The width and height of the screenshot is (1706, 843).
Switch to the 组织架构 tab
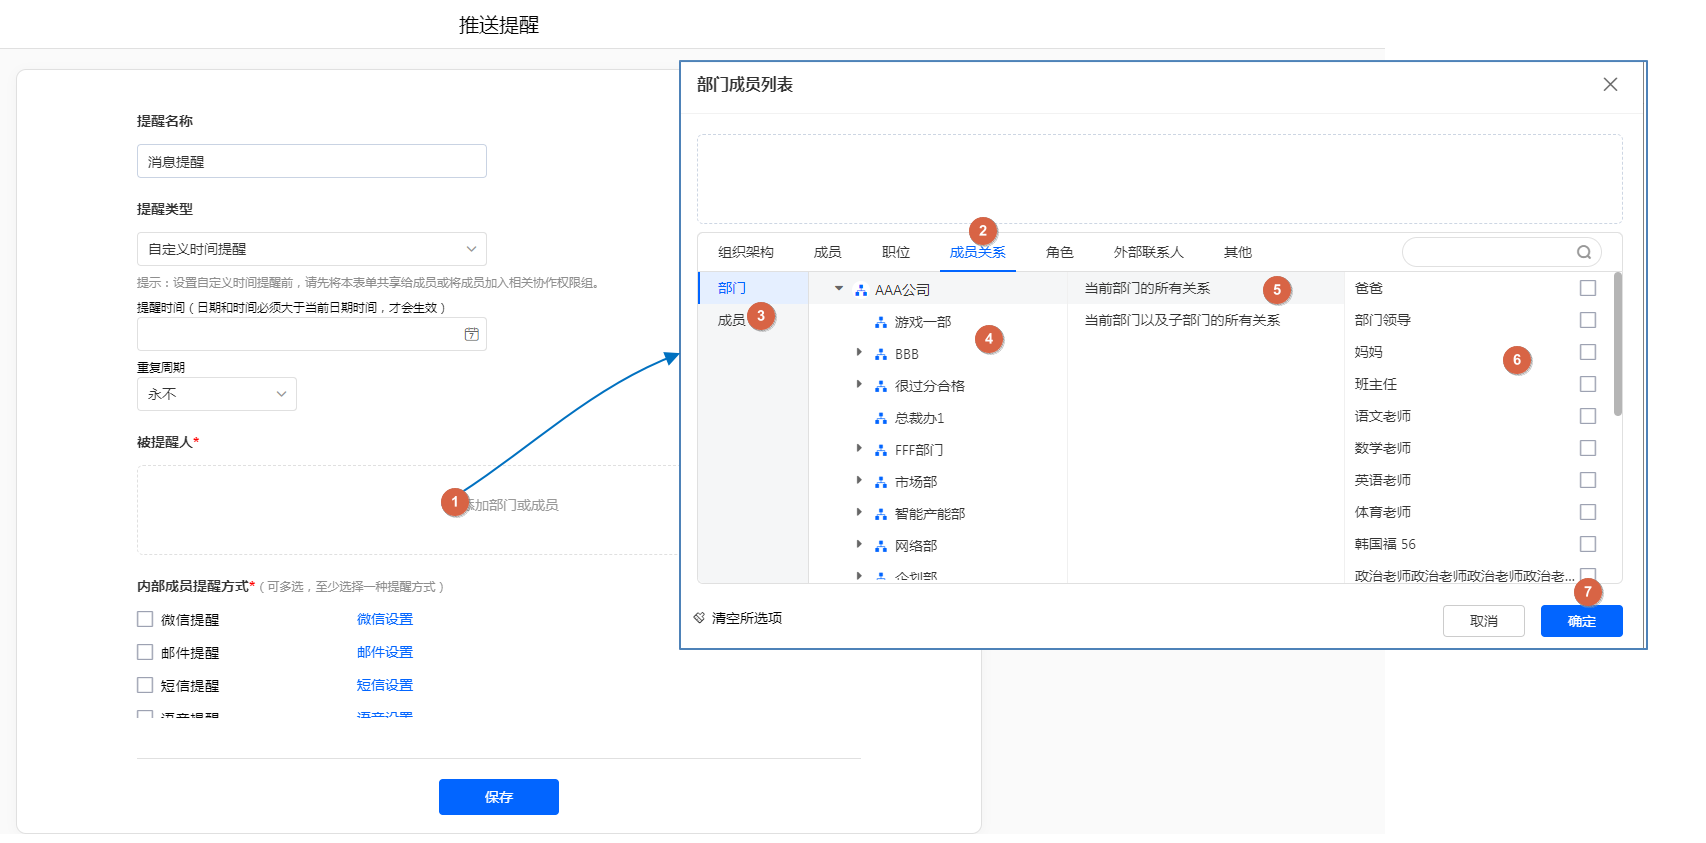[745, 252]
